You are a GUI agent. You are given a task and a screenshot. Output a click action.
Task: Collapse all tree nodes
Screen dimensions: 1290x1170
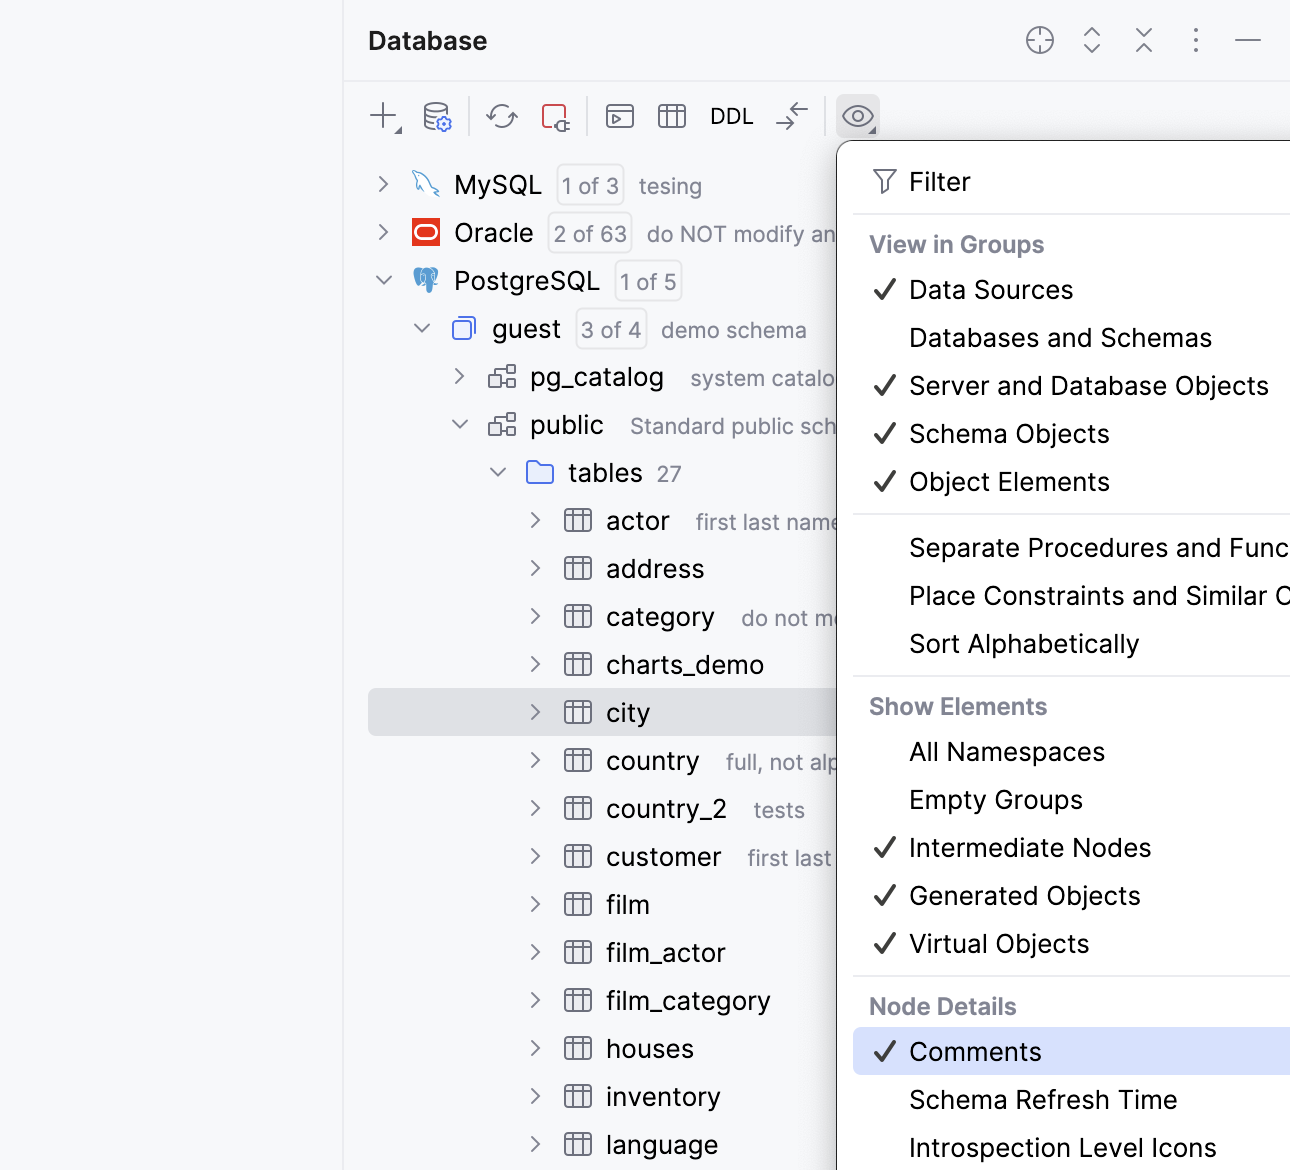(x=1144, y=40)
